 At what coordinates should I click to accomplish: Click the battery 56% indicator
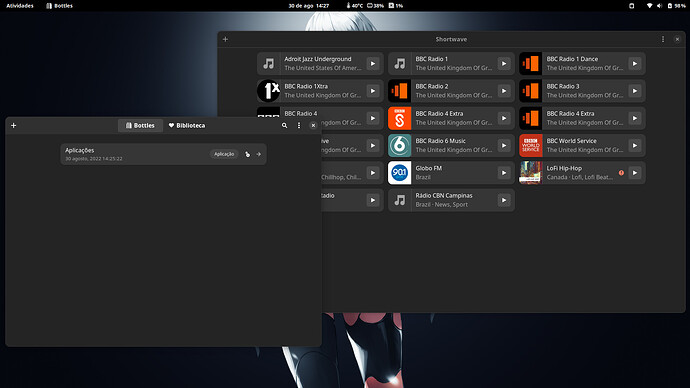pos(676,6)
